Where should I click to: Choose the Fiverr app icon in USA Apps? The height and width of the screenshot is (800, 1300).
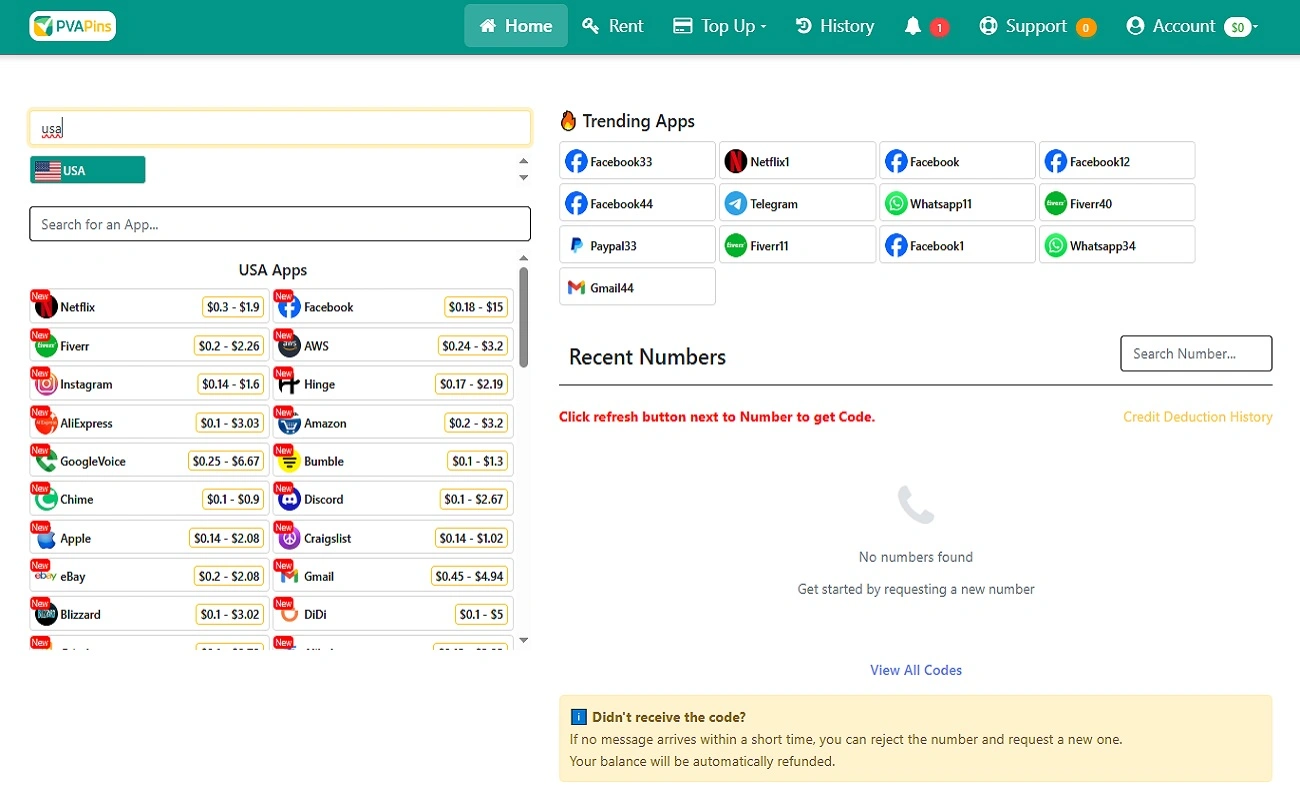click(46, 346)
